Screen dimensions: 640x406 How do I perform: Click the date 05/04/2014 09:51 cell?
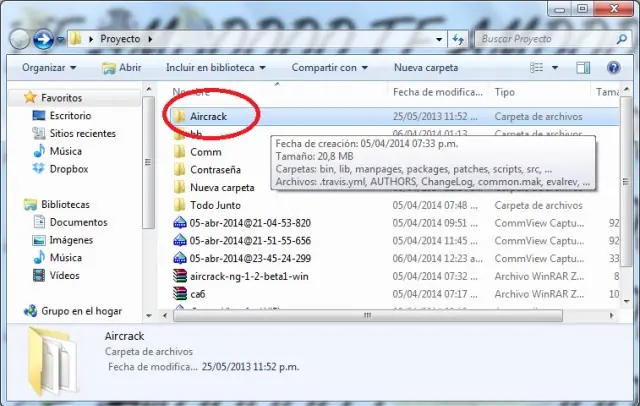[435, 223]
